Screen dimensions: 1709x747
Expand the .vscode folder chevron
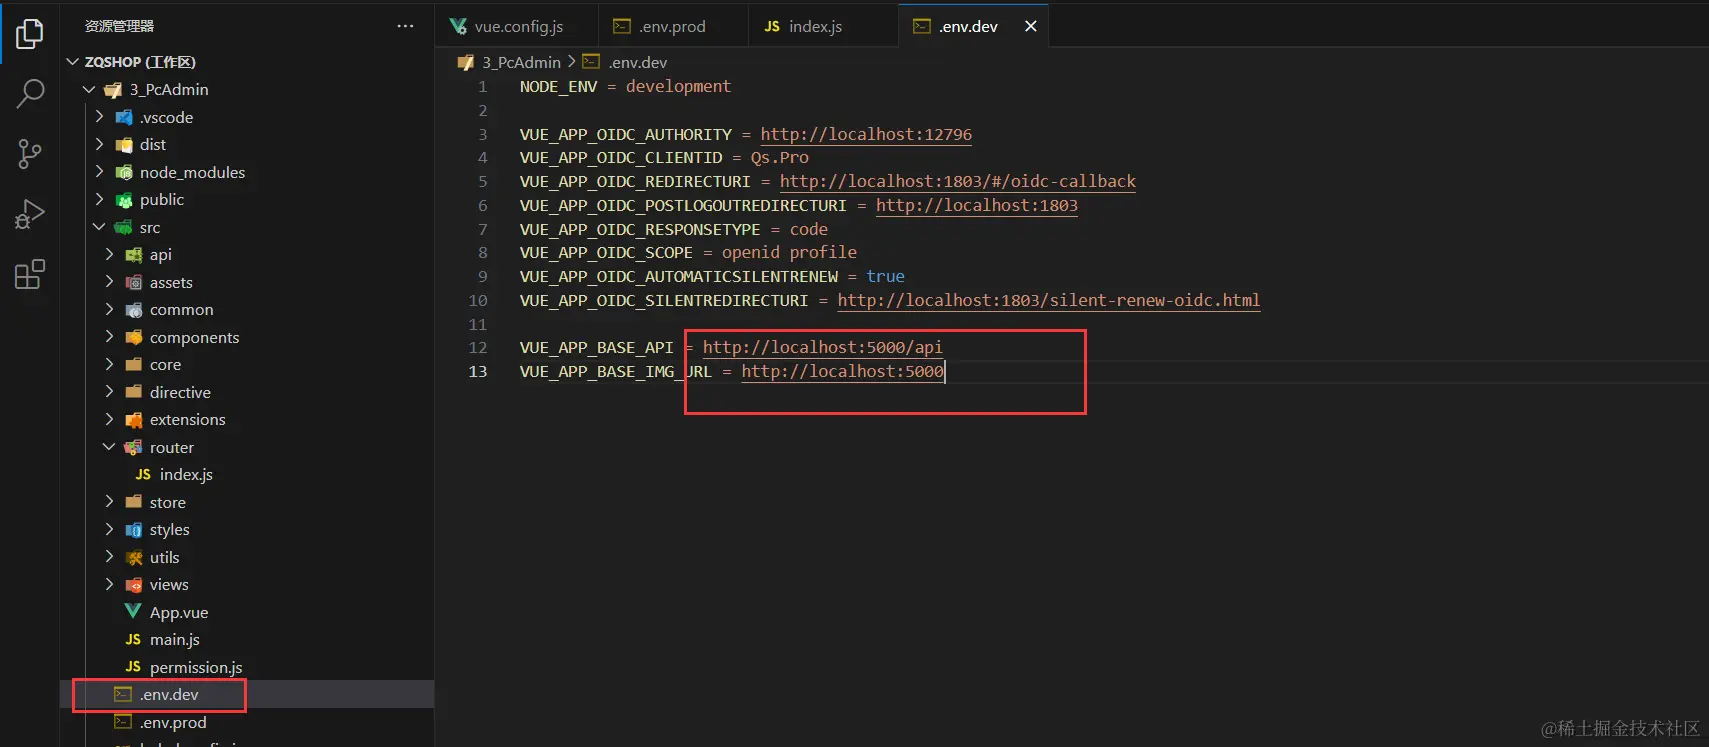(99, 117)
